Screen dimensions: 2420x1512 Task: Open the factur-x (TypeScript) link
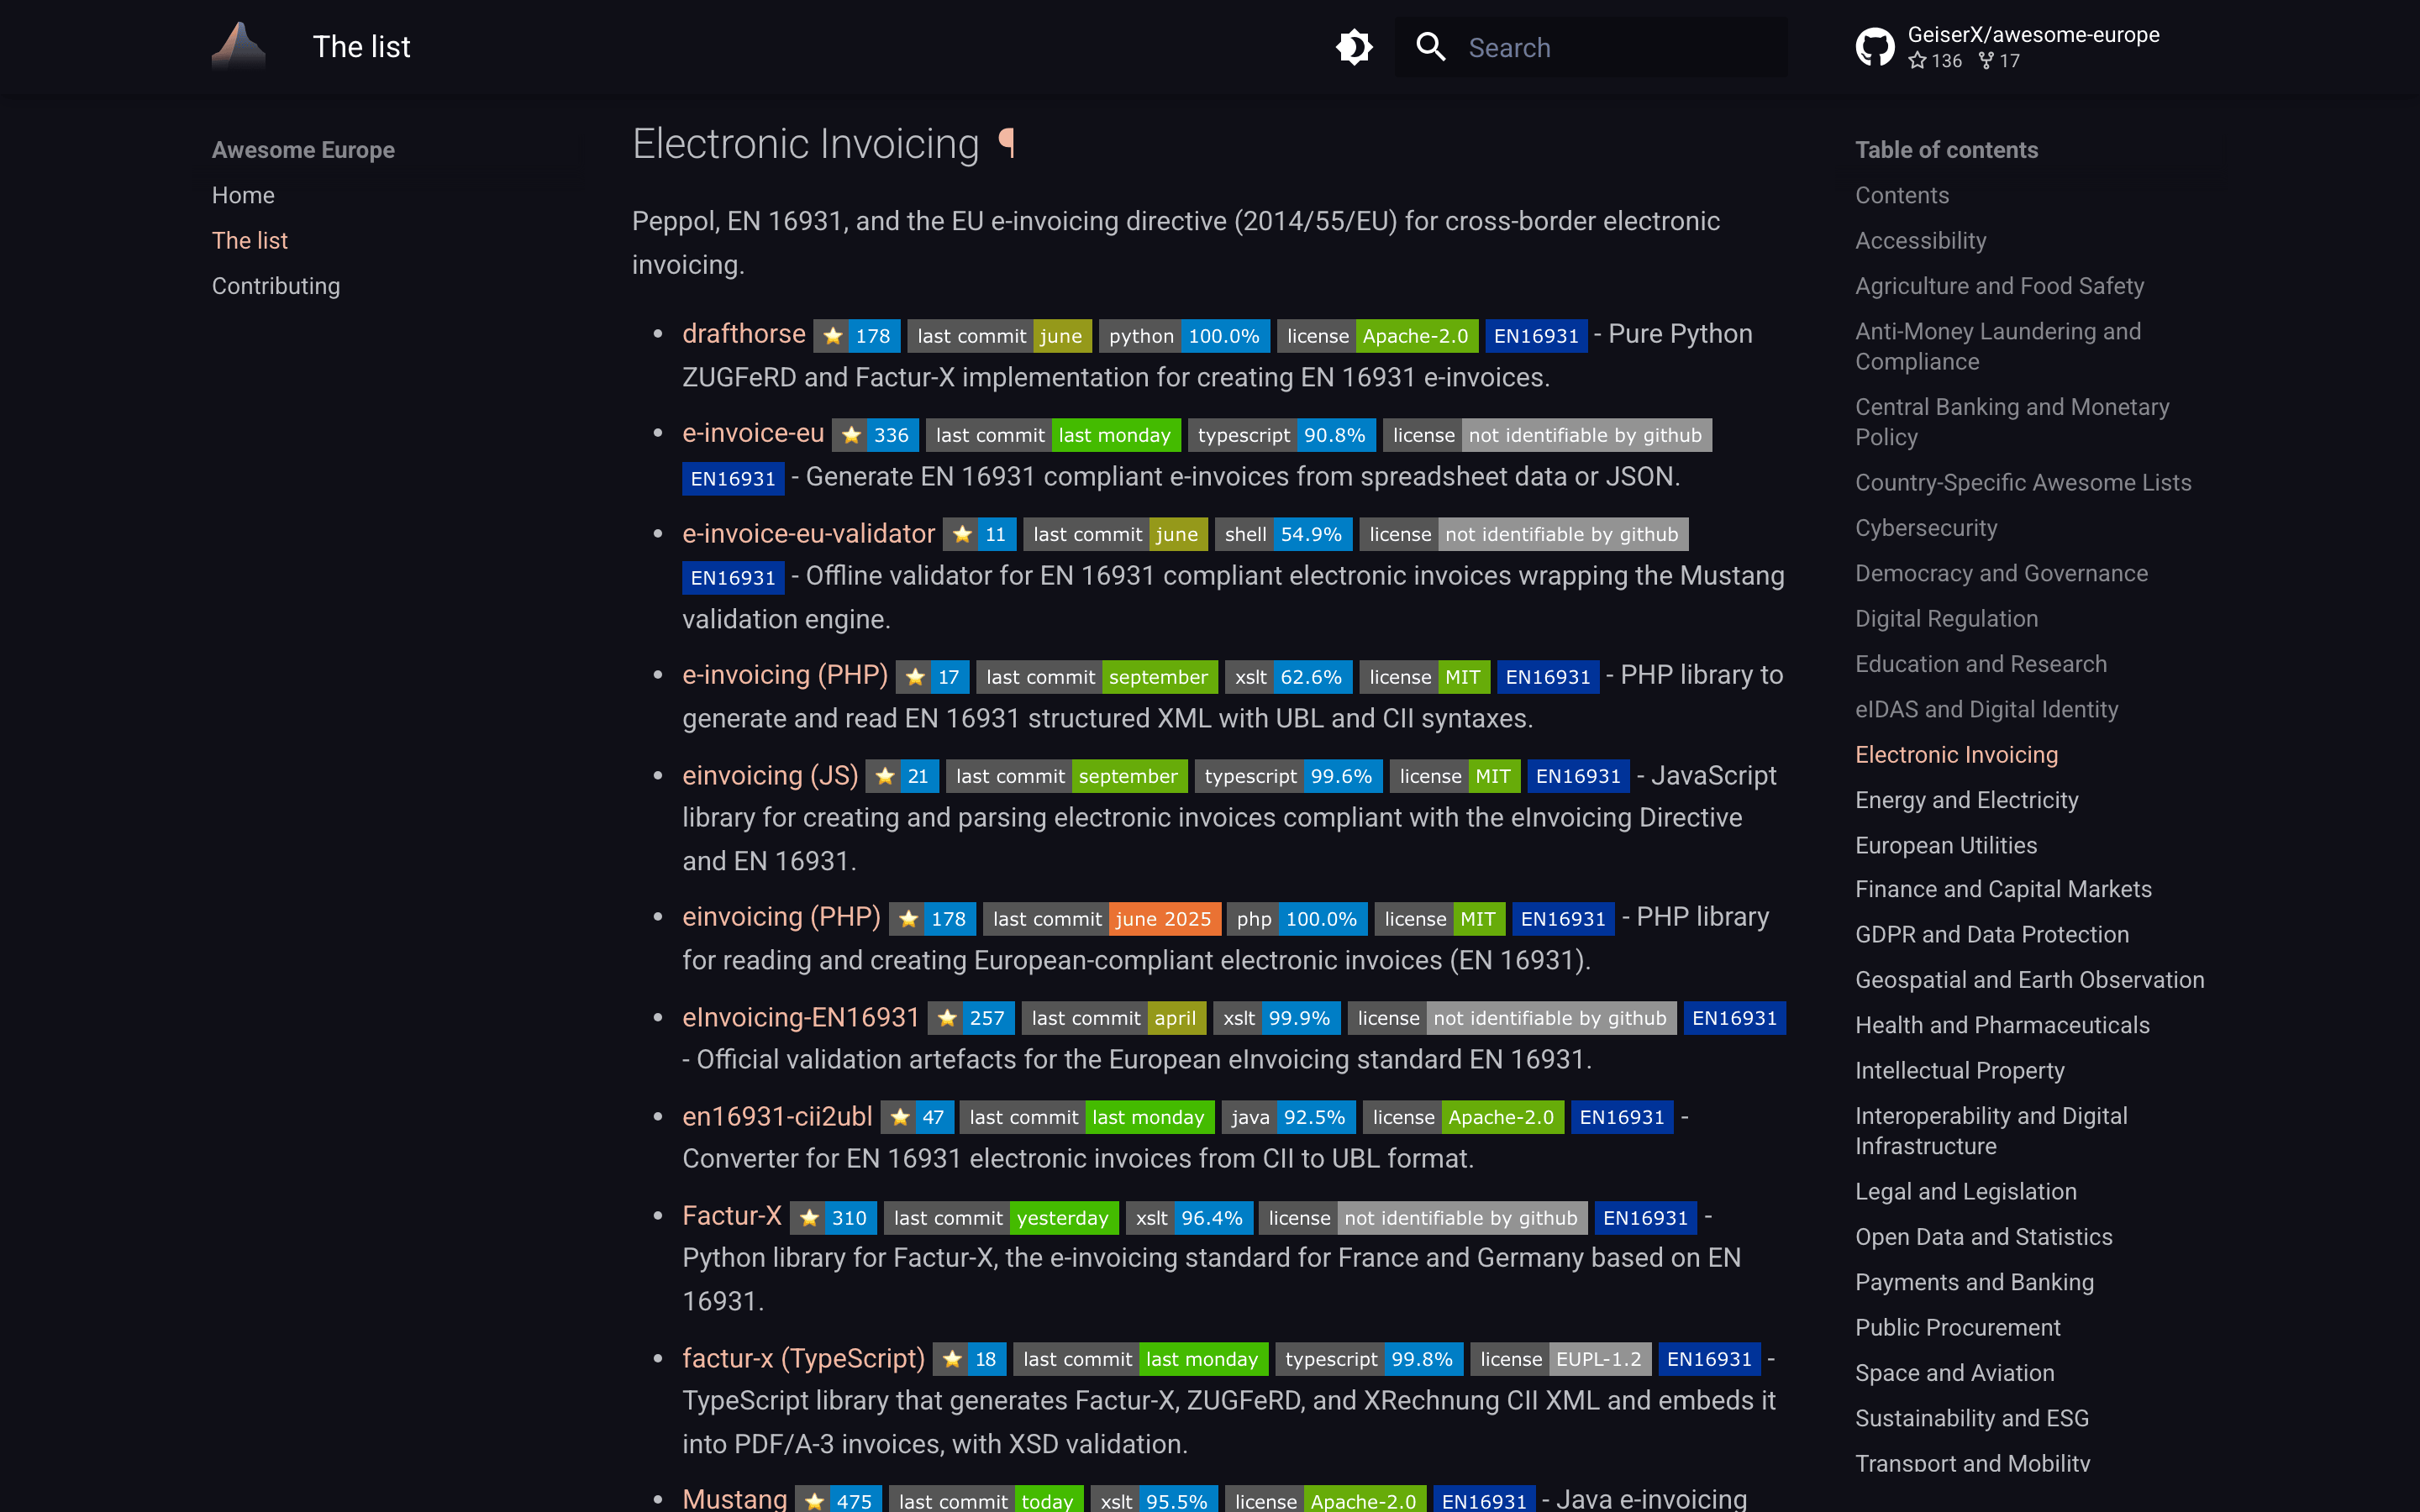tap(803, 1358)
